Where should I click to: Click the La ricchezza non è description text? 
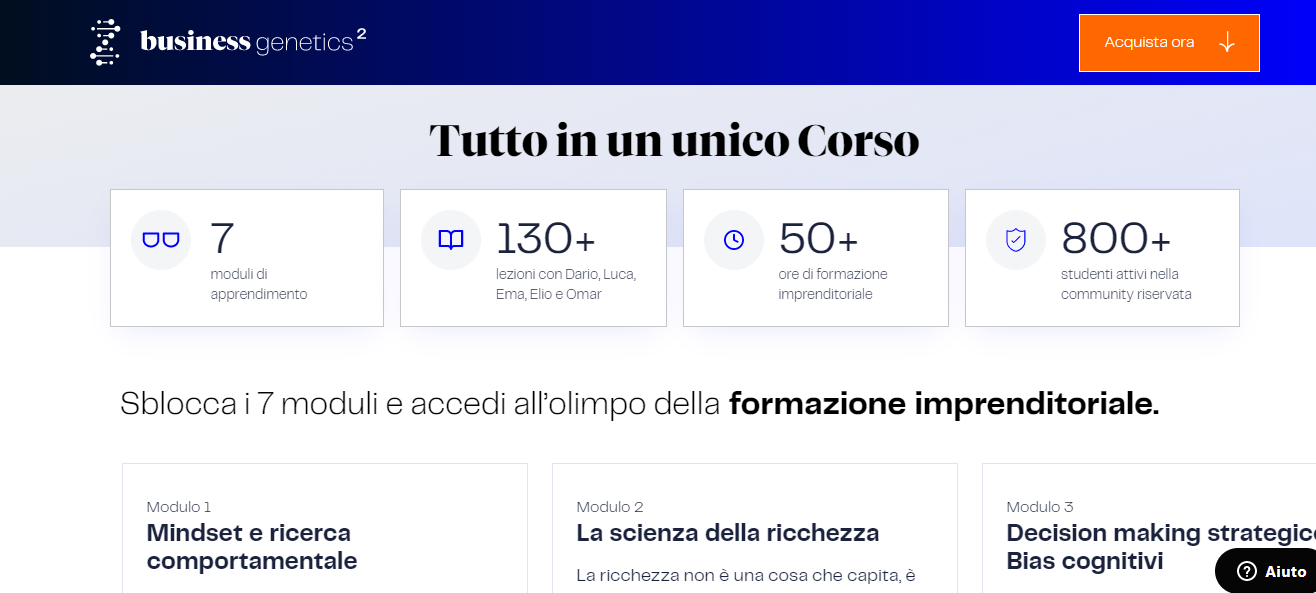click(x=746, y=576)
